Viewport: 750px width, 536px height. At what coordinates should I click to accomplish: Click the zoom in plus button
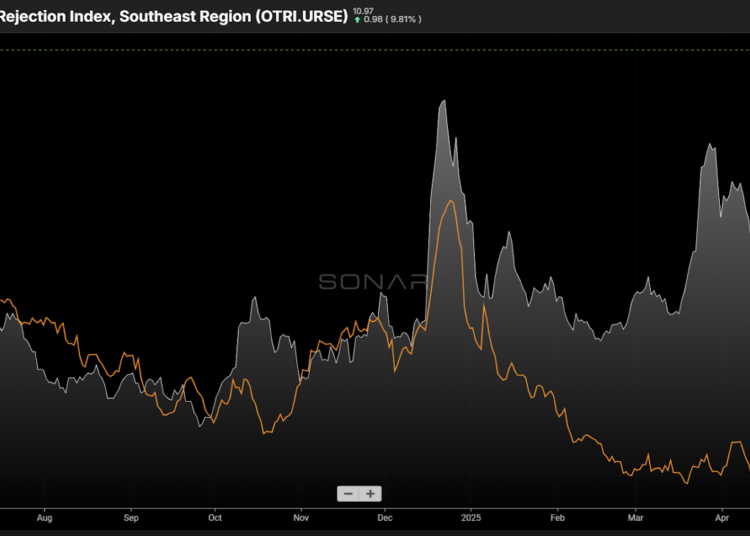click(370, 494)
